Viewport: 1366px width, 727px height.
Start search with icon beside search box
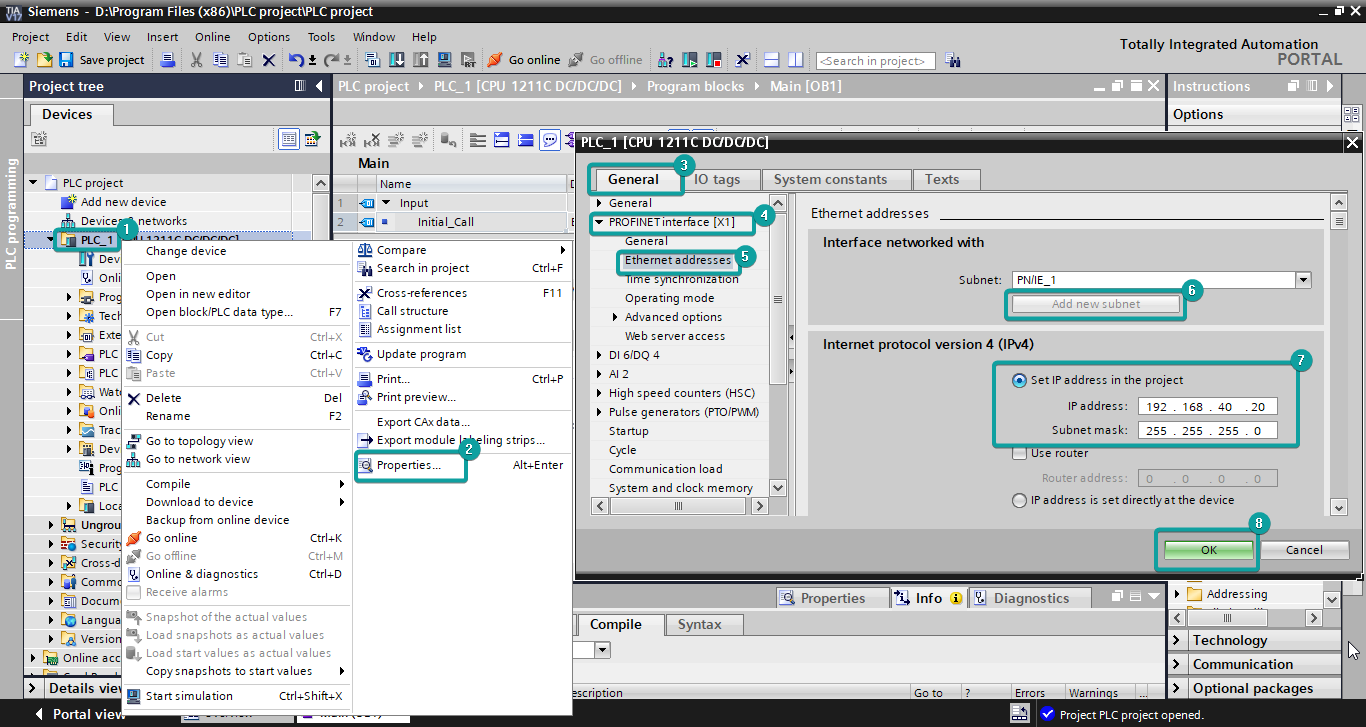coord(953,60)
